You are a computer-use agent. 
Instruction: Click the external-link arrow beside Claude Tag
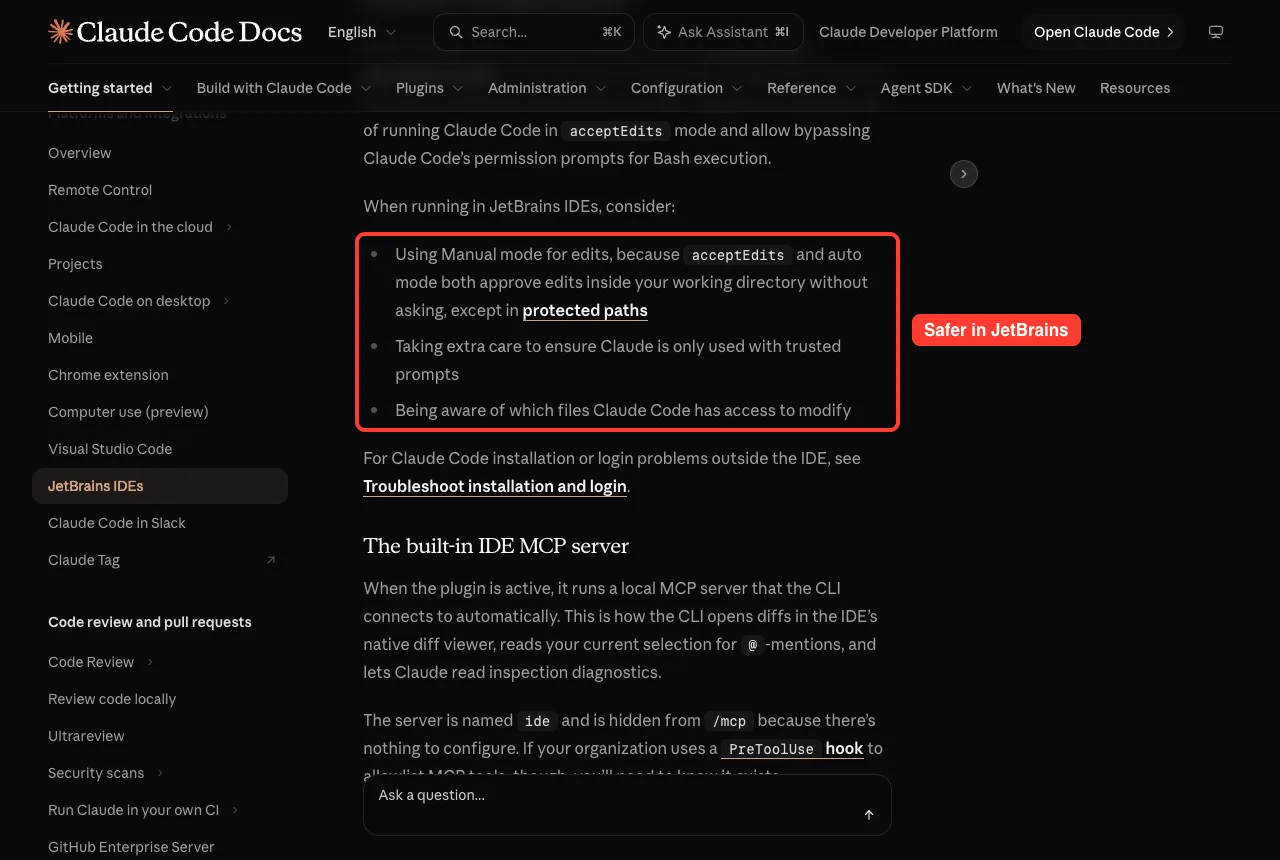tap(270, 560)
